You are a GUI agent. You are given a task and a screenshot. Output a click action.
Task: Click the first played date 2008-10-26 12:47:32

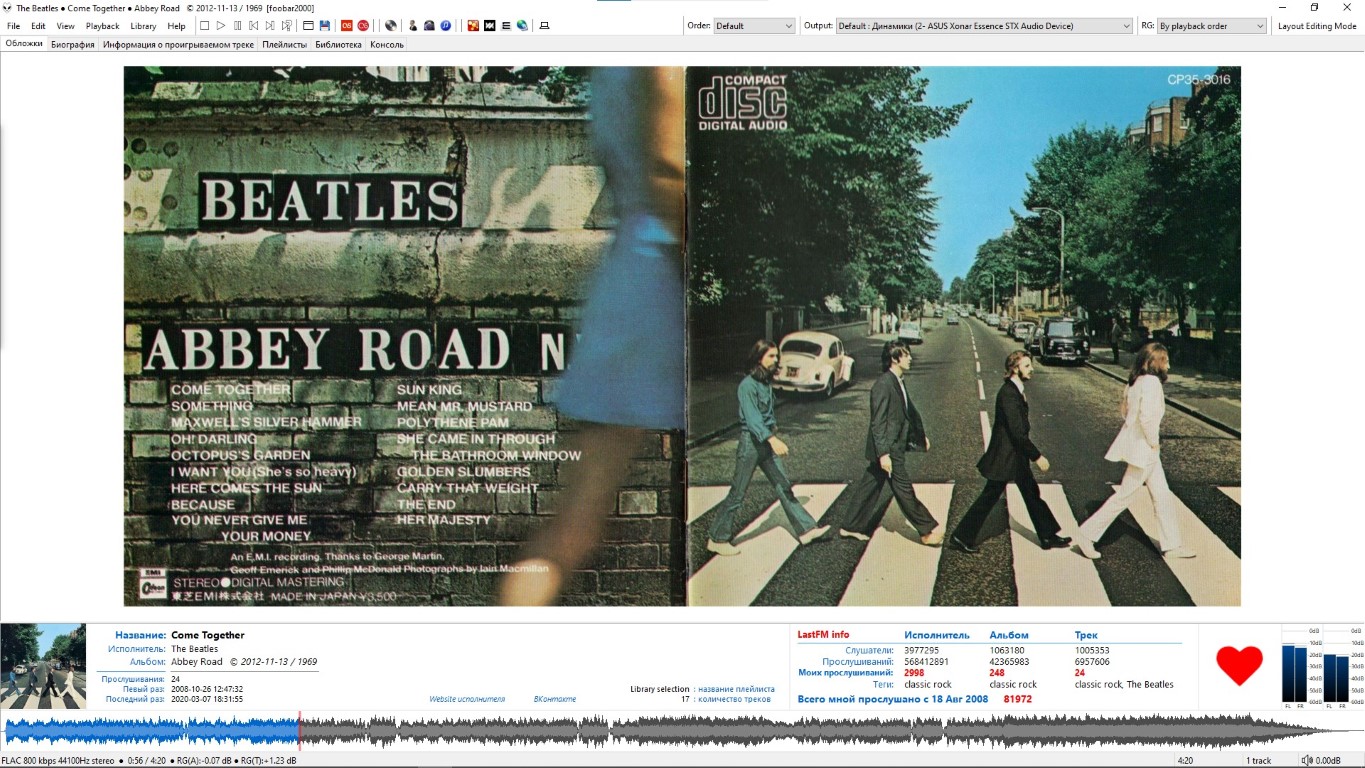pos(207,689)
